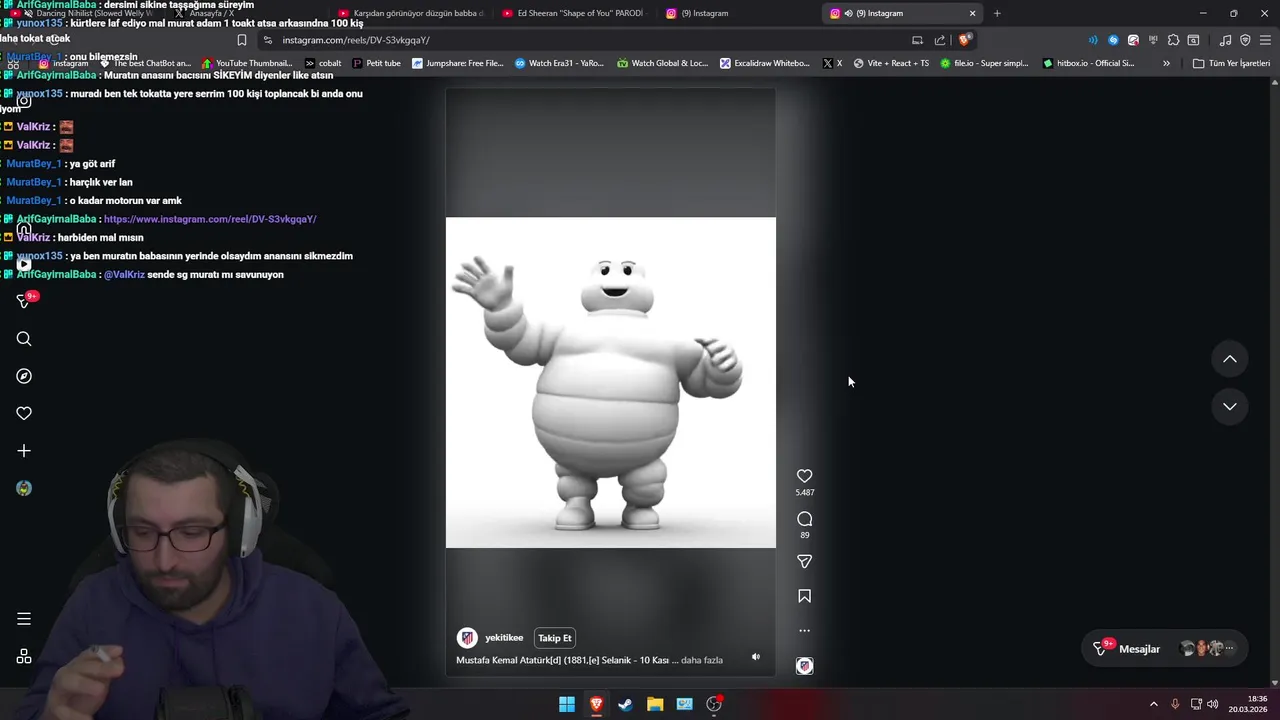1280x720 pixels.
Task: Open hitbox.io Official Site bookmark
Action: (x=1089, y=63)
